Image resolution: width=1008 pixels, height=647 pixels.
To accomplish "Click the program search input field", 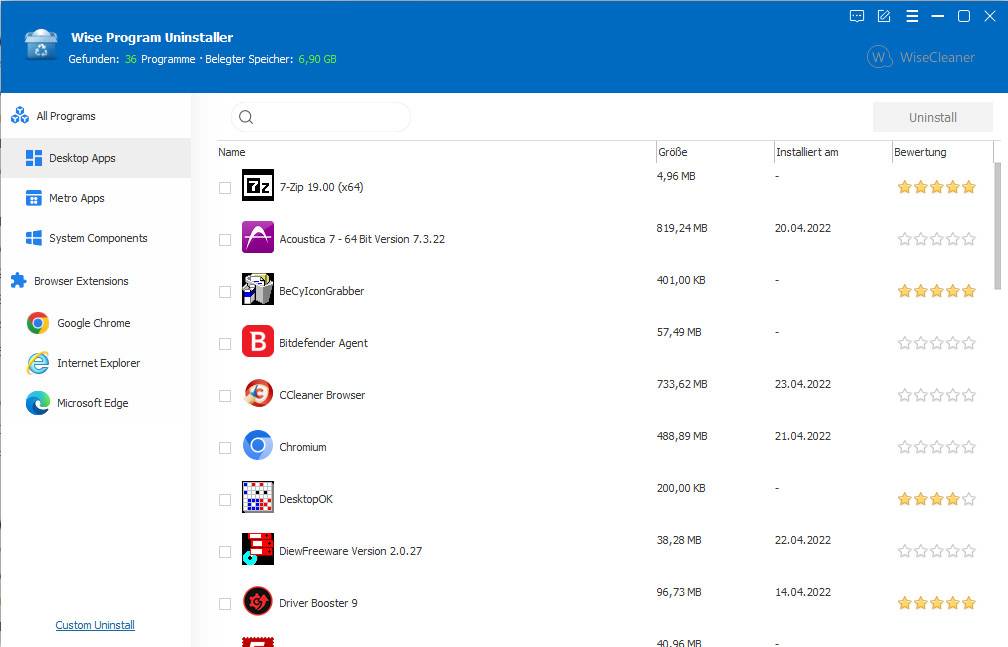I will coord(321,117).
